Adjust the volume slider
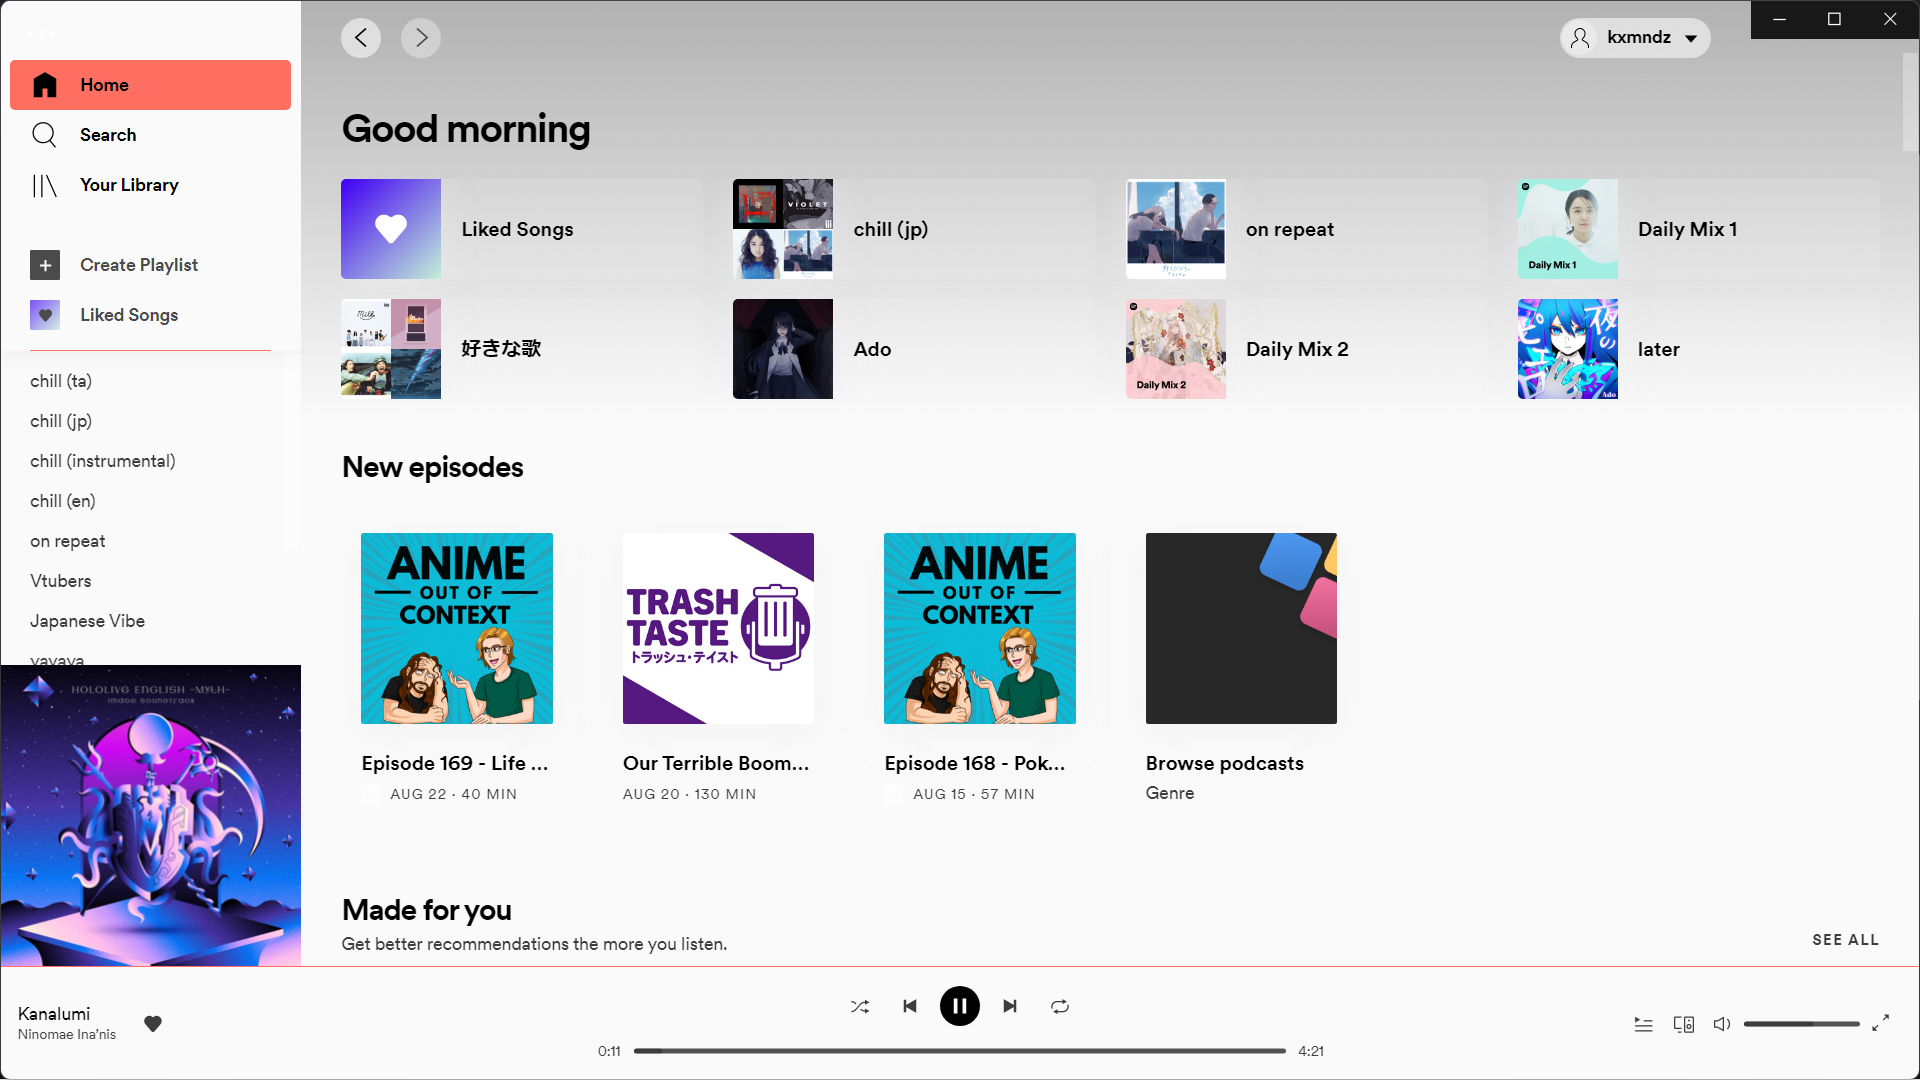 [1801, 1024]
